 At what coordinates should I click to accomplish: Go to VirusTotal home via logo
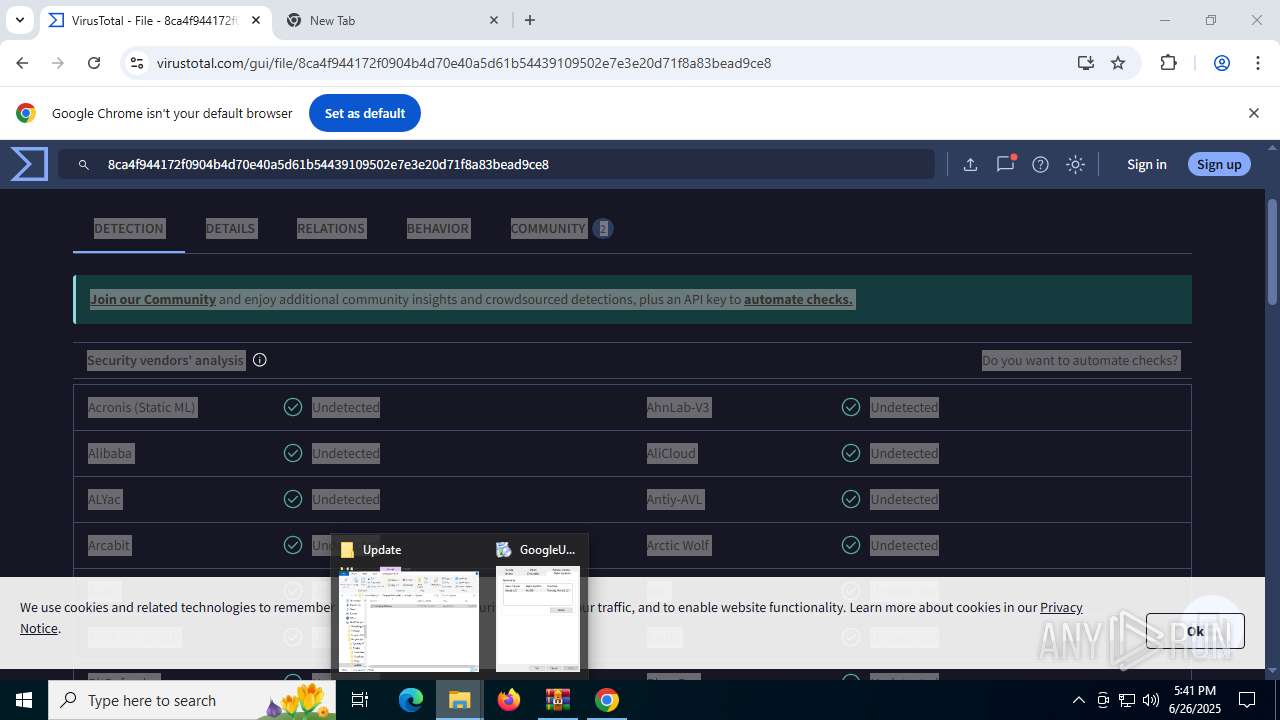click(x=29, y=164)
